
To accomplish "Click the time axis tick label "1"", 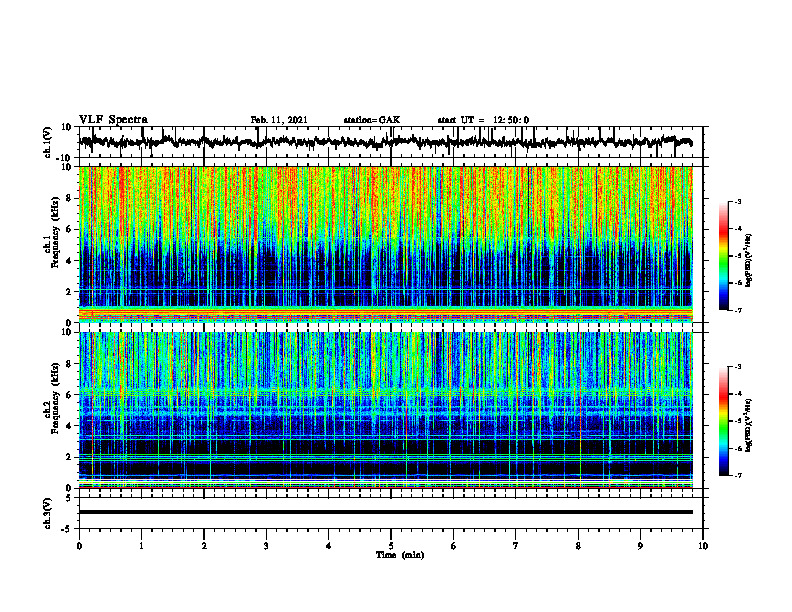I will (141, 546).
